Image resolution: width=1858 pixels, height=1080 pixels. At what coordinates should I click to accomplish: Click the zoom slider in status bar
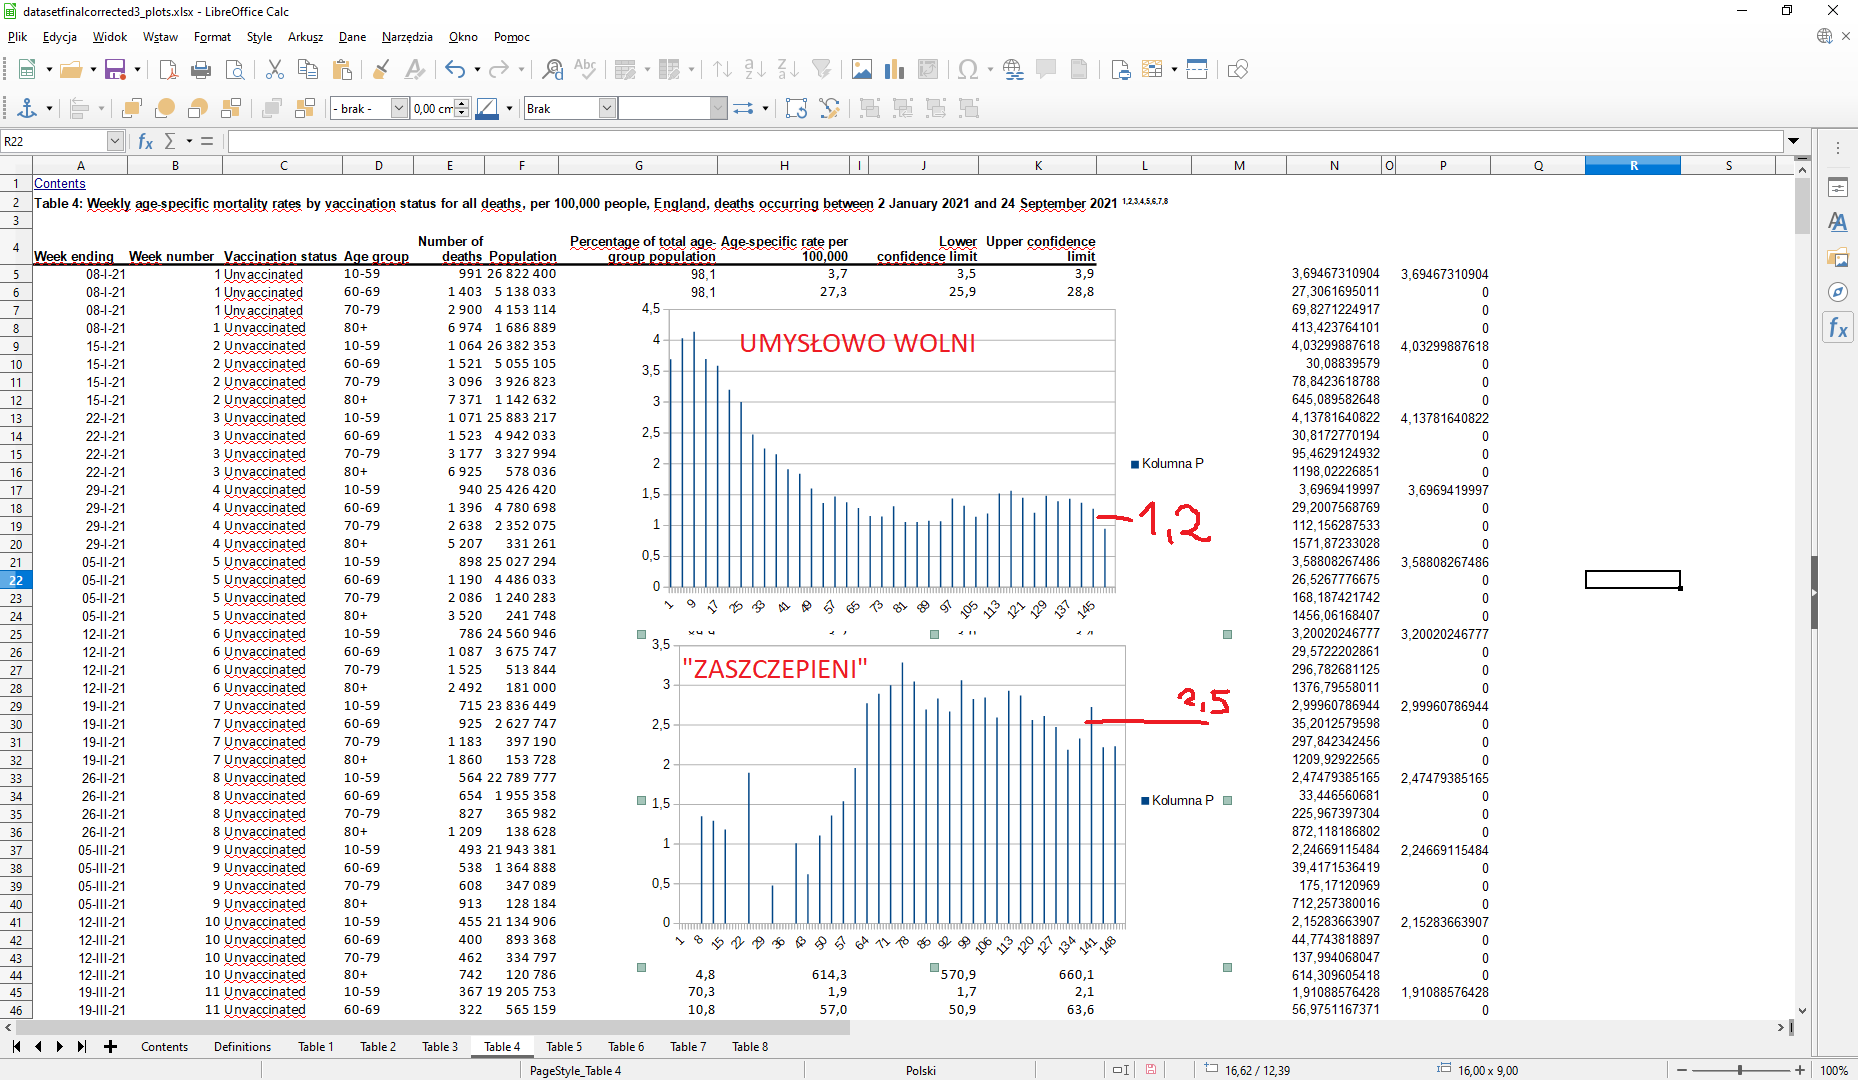(x=1740, y=1070)
